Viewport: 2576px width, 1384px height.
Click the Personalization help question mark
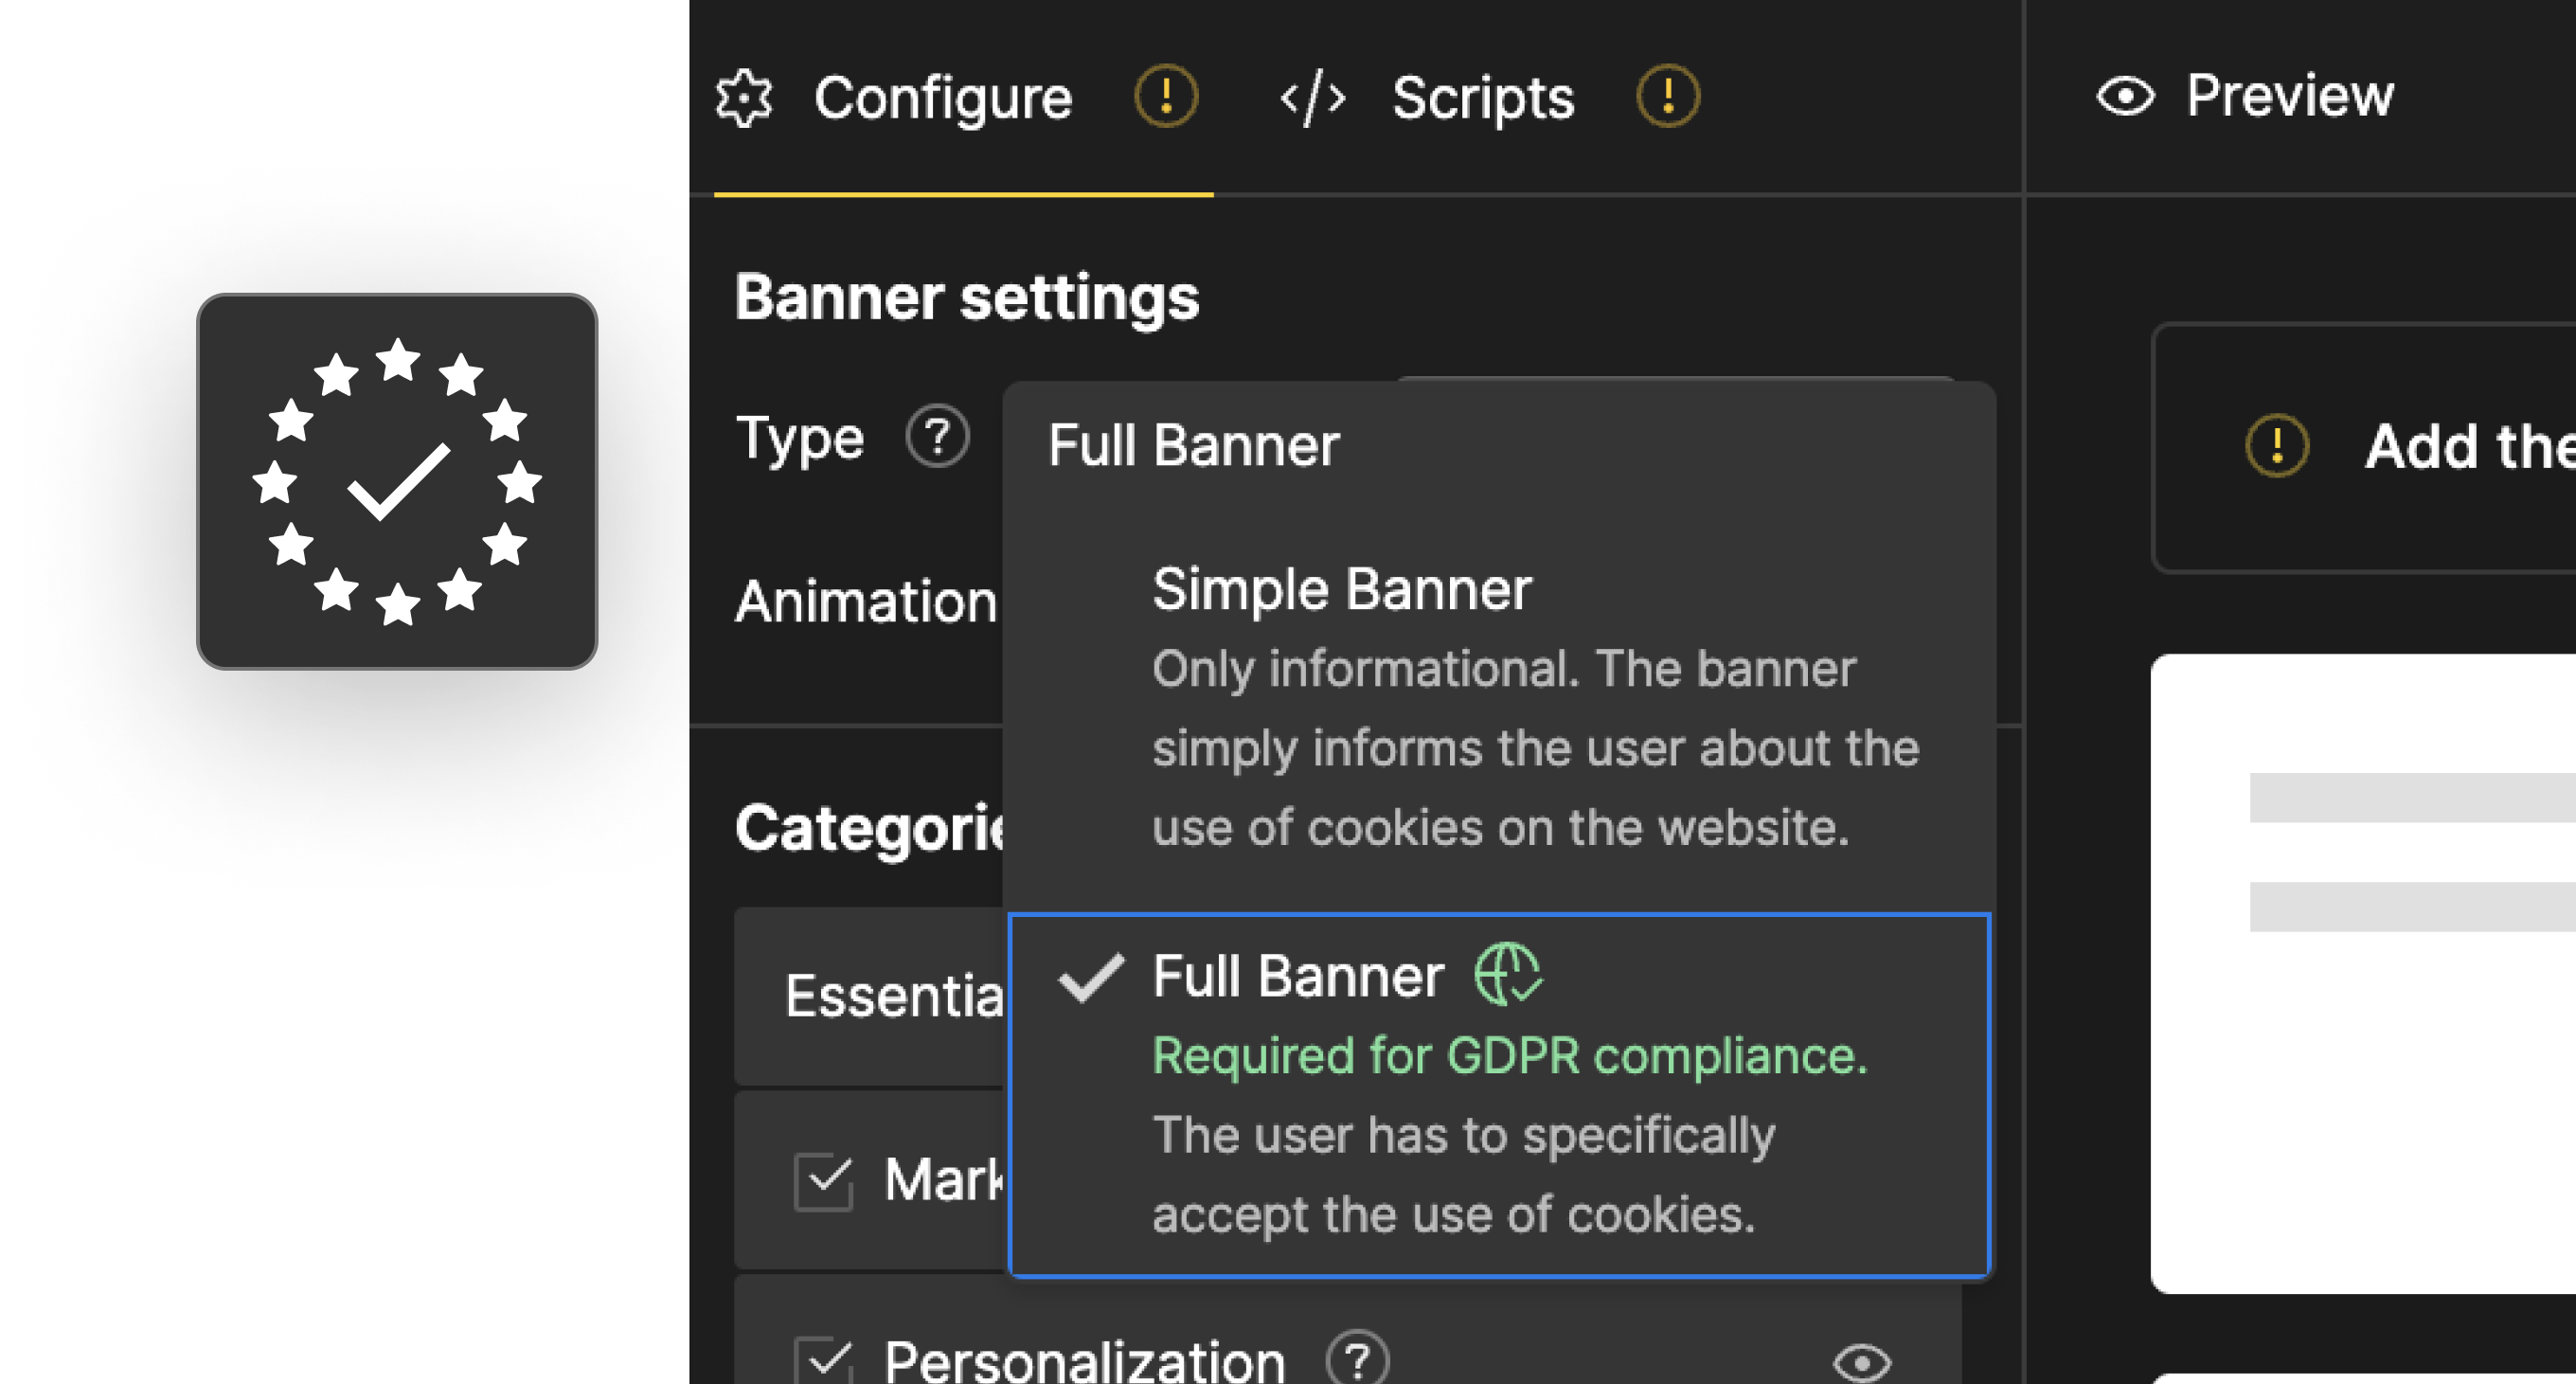point(1357,1360)
